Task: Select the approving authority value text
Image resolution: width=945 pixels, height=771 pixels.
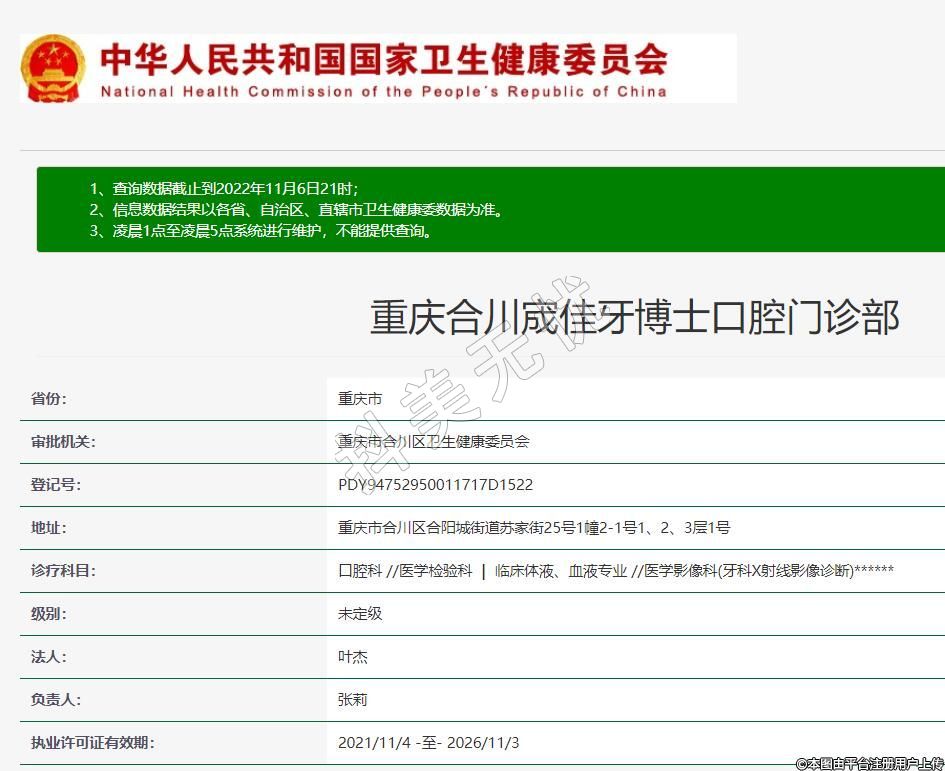Action: pyautogui.click(x=433, y=441)
